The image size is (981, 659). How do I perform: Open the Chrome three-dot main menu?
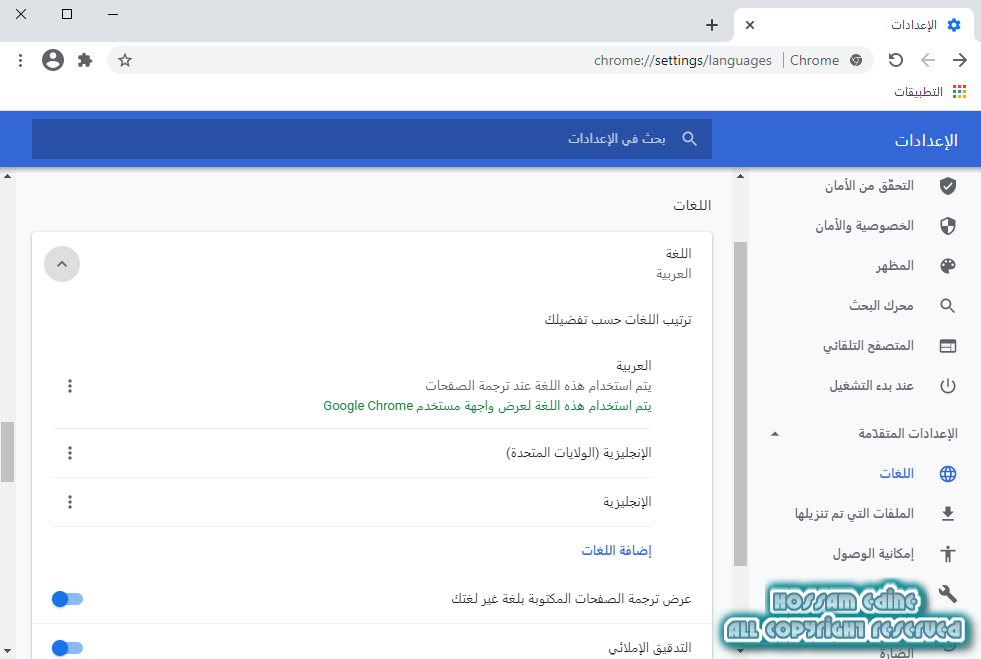[x=21, y=60]
